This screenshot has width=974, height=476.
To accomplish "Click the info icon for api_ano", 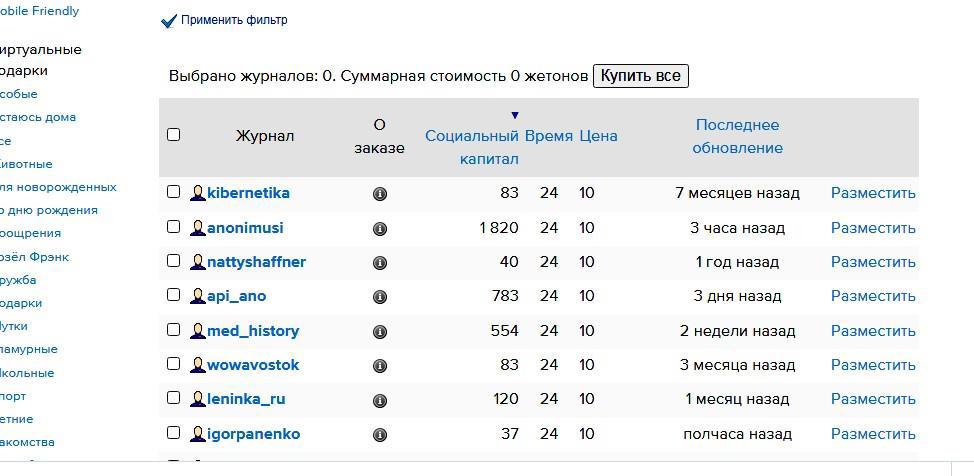I will pyautogui.click(x=380, y=297).
